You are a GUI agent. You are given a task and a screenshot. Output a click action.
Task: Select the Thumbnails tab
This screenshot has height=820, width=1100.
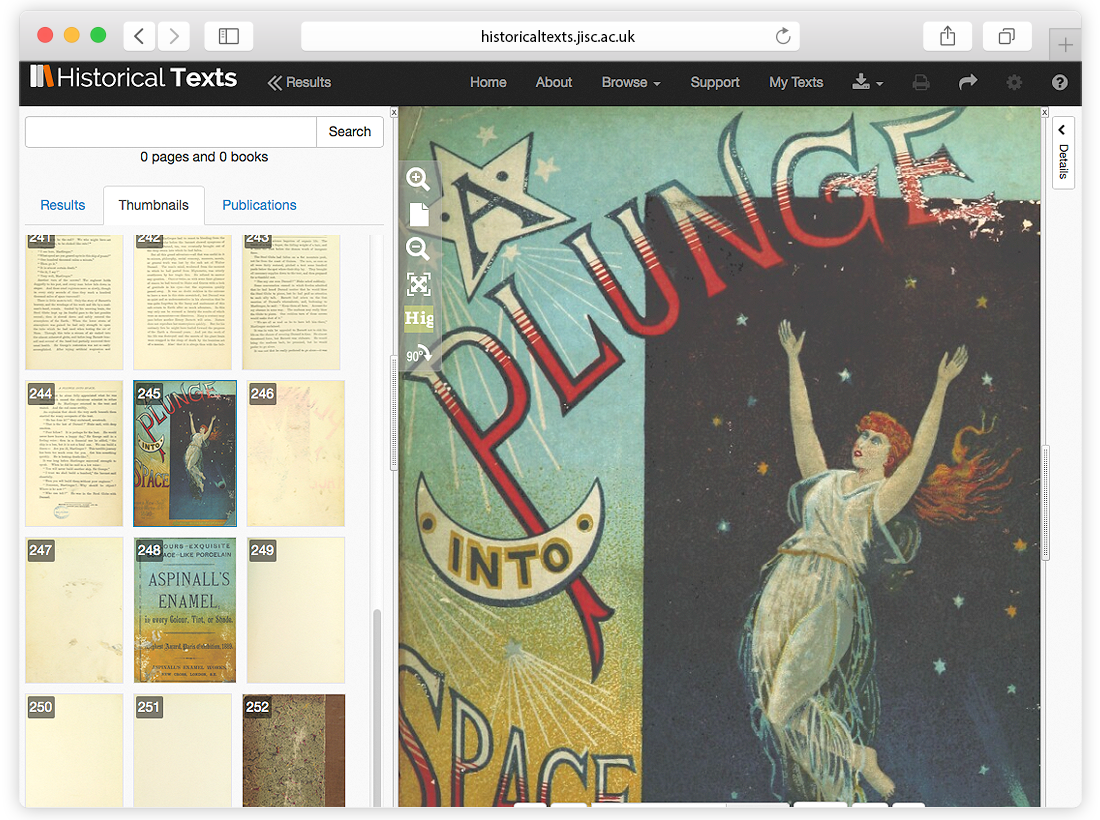[x=154, y=205]
